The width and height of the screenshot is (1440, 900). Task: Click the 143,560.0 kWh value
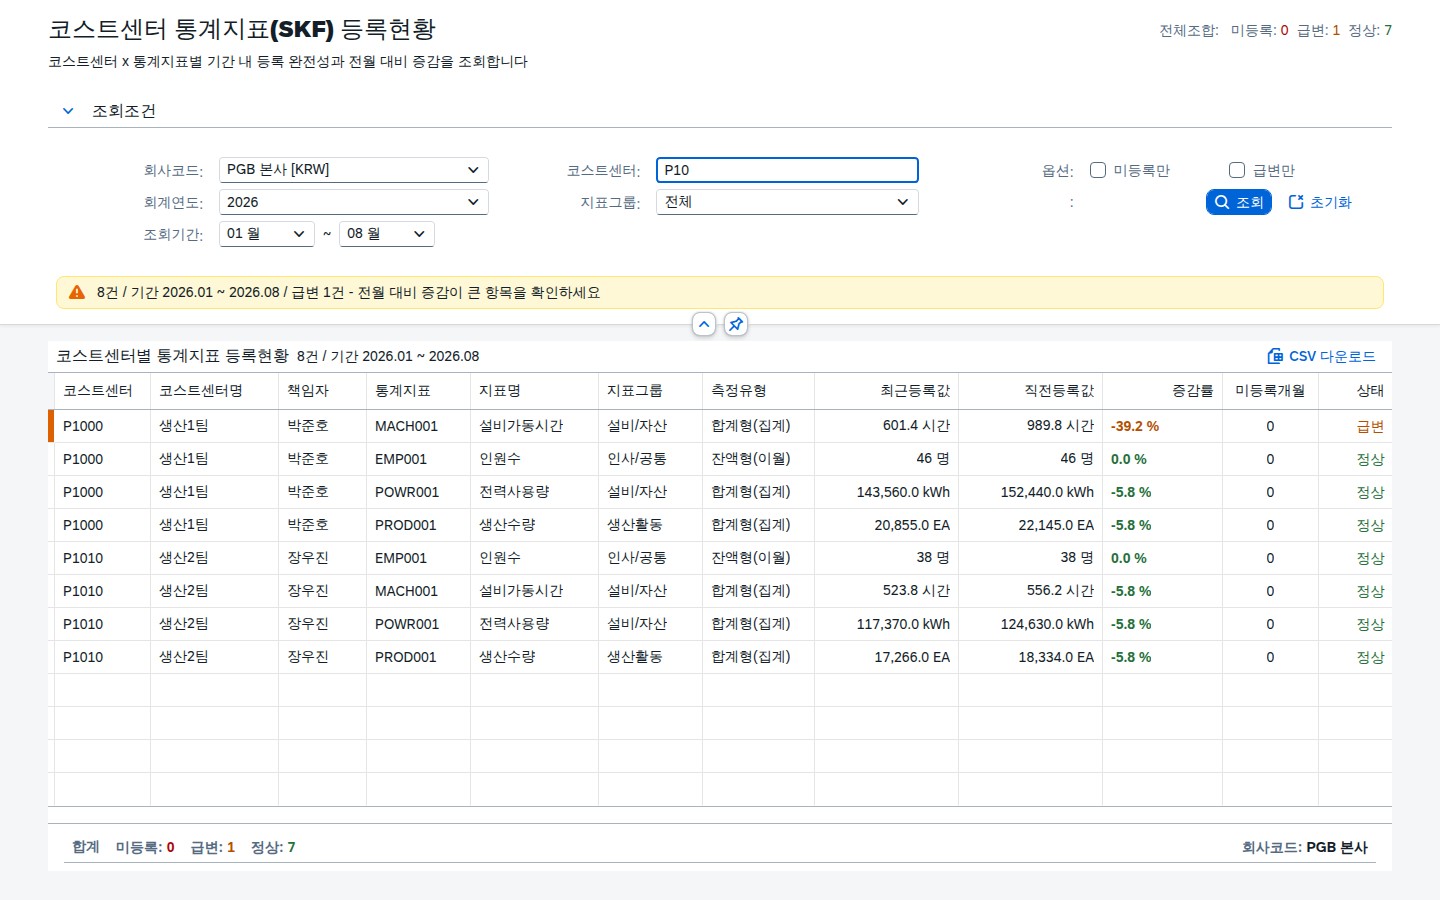[903, 492]
